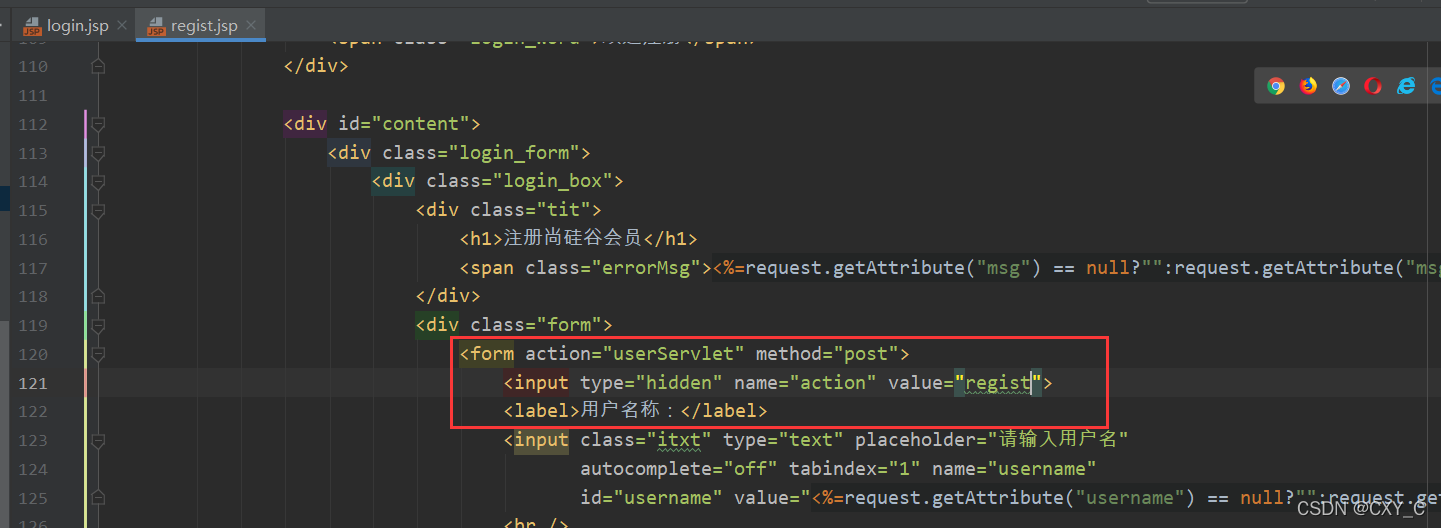Viewport: 1441px width, 528px height.
Task: Click the method="post" attribute
Action: (827, 354)
